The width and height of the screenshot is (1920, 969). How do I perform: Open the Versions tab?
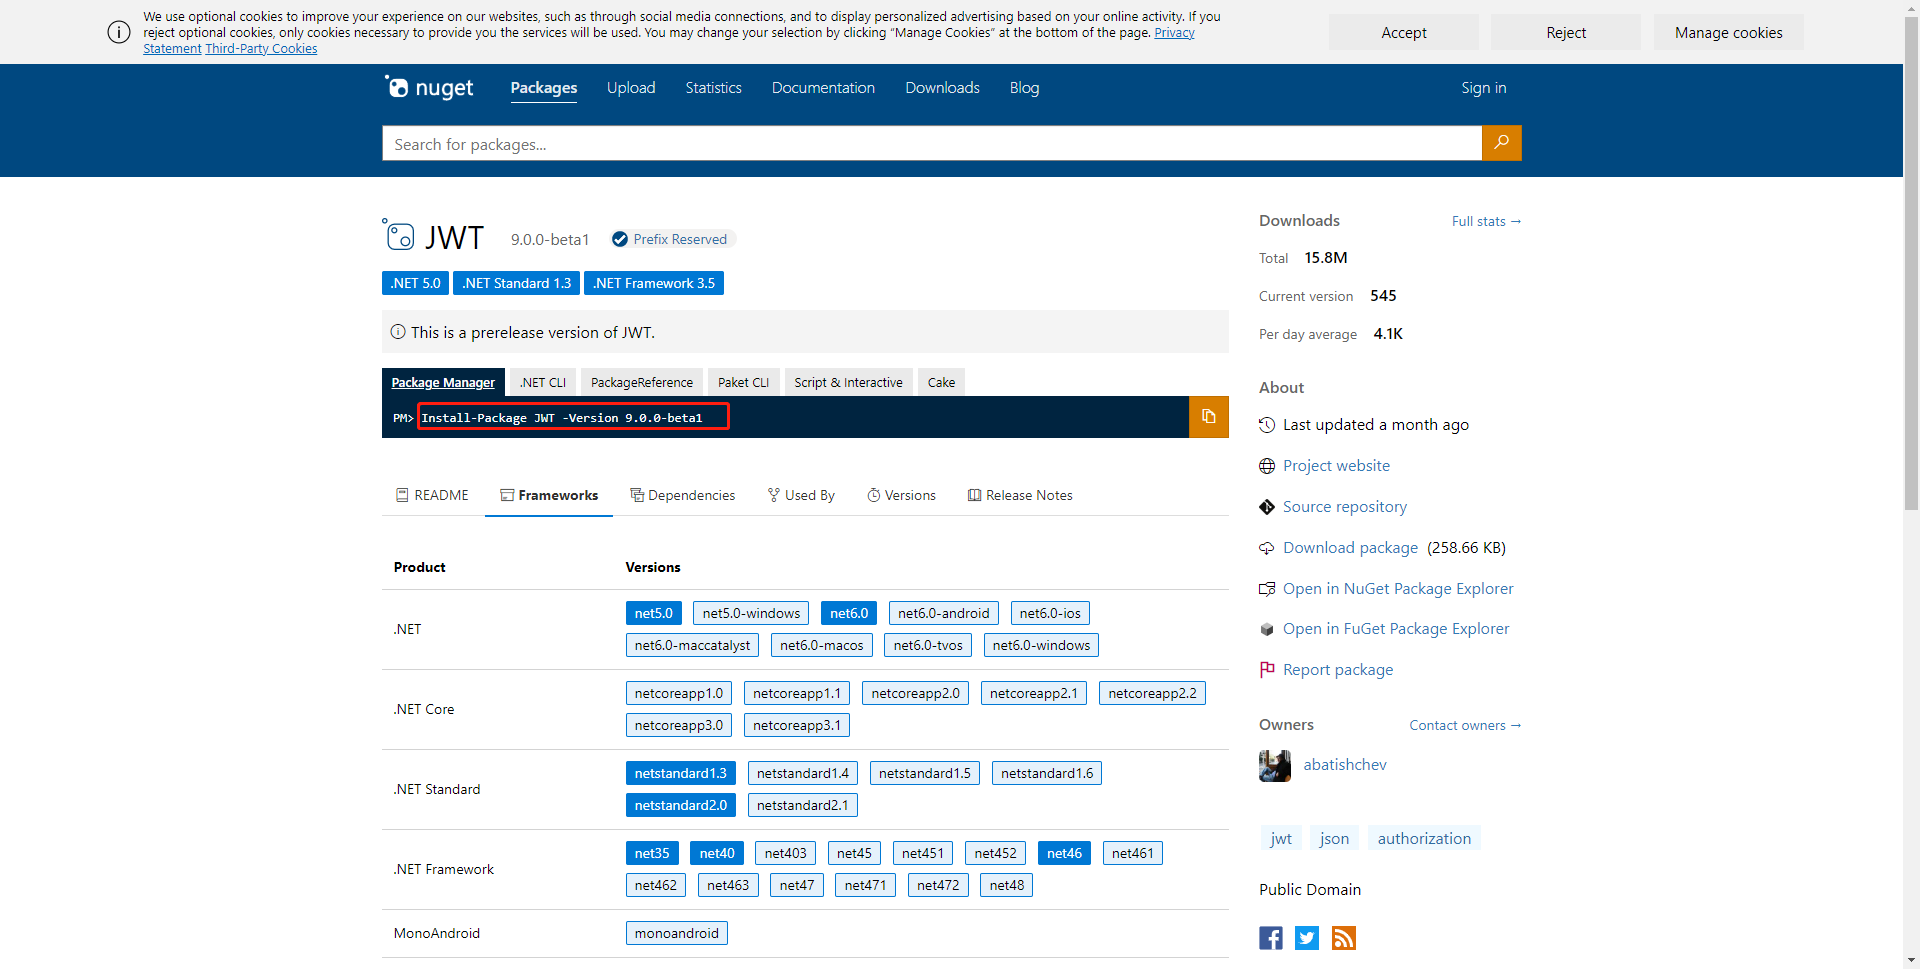(x=901, y=495)
